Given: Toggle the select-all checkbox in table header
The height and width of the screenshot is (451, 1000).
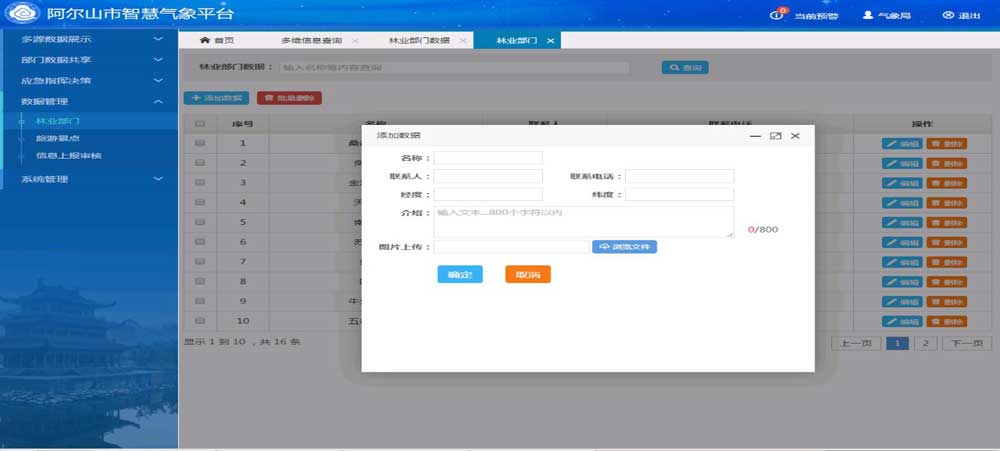Looking at the screenshot, I should tap(200, 124).
